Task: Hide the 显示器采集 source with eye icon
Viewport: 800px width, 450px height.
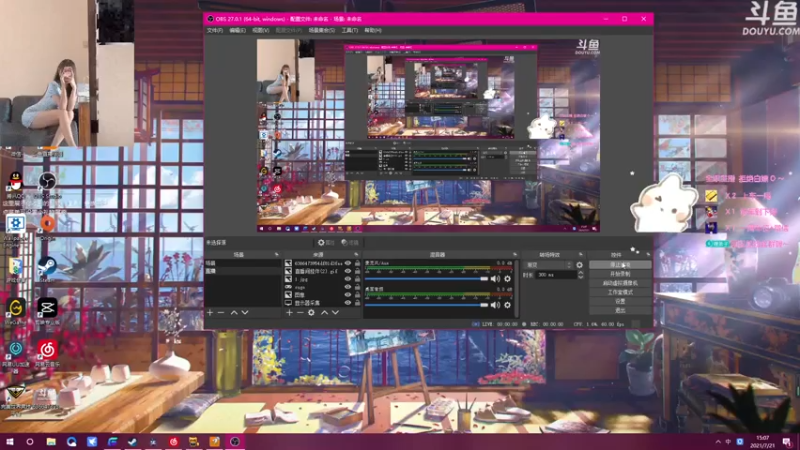Action: click(x=348, y=303)
